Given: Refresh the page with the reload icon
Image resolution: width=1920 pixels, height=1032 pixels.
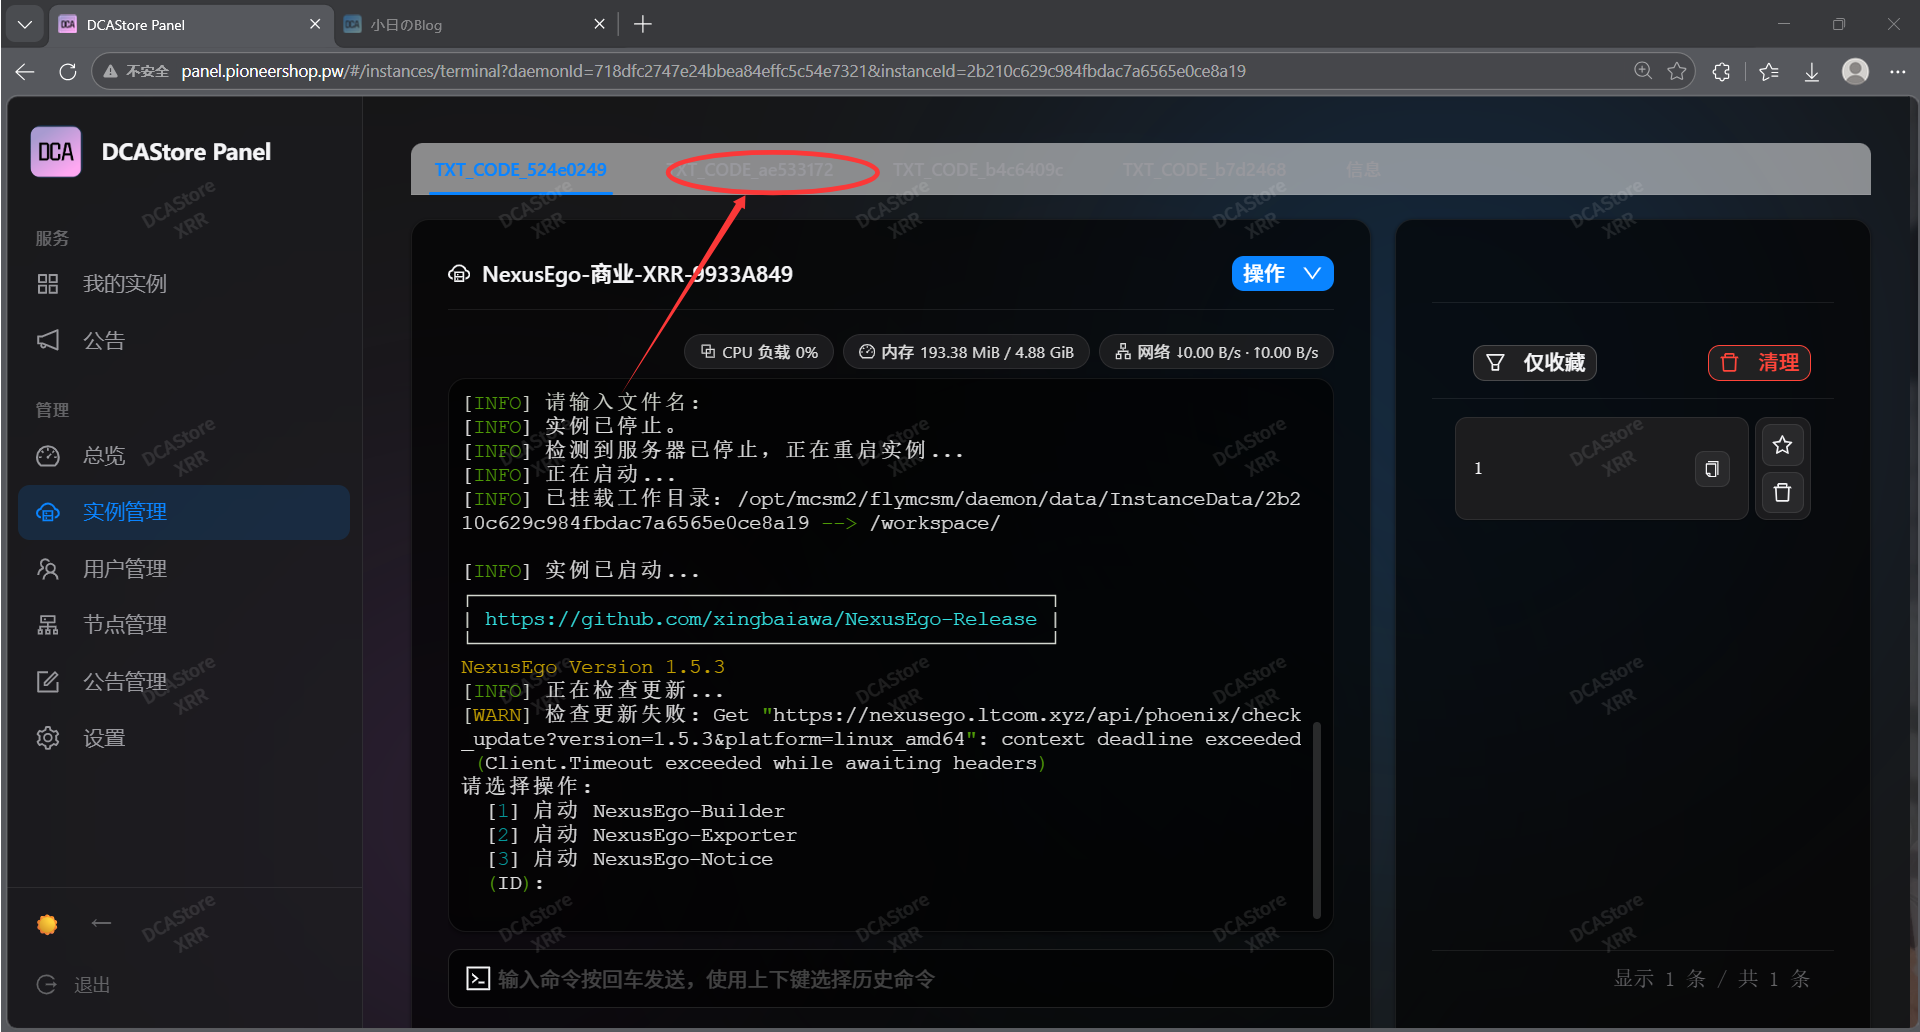Looking at the screenshot, I should [68, 71].
